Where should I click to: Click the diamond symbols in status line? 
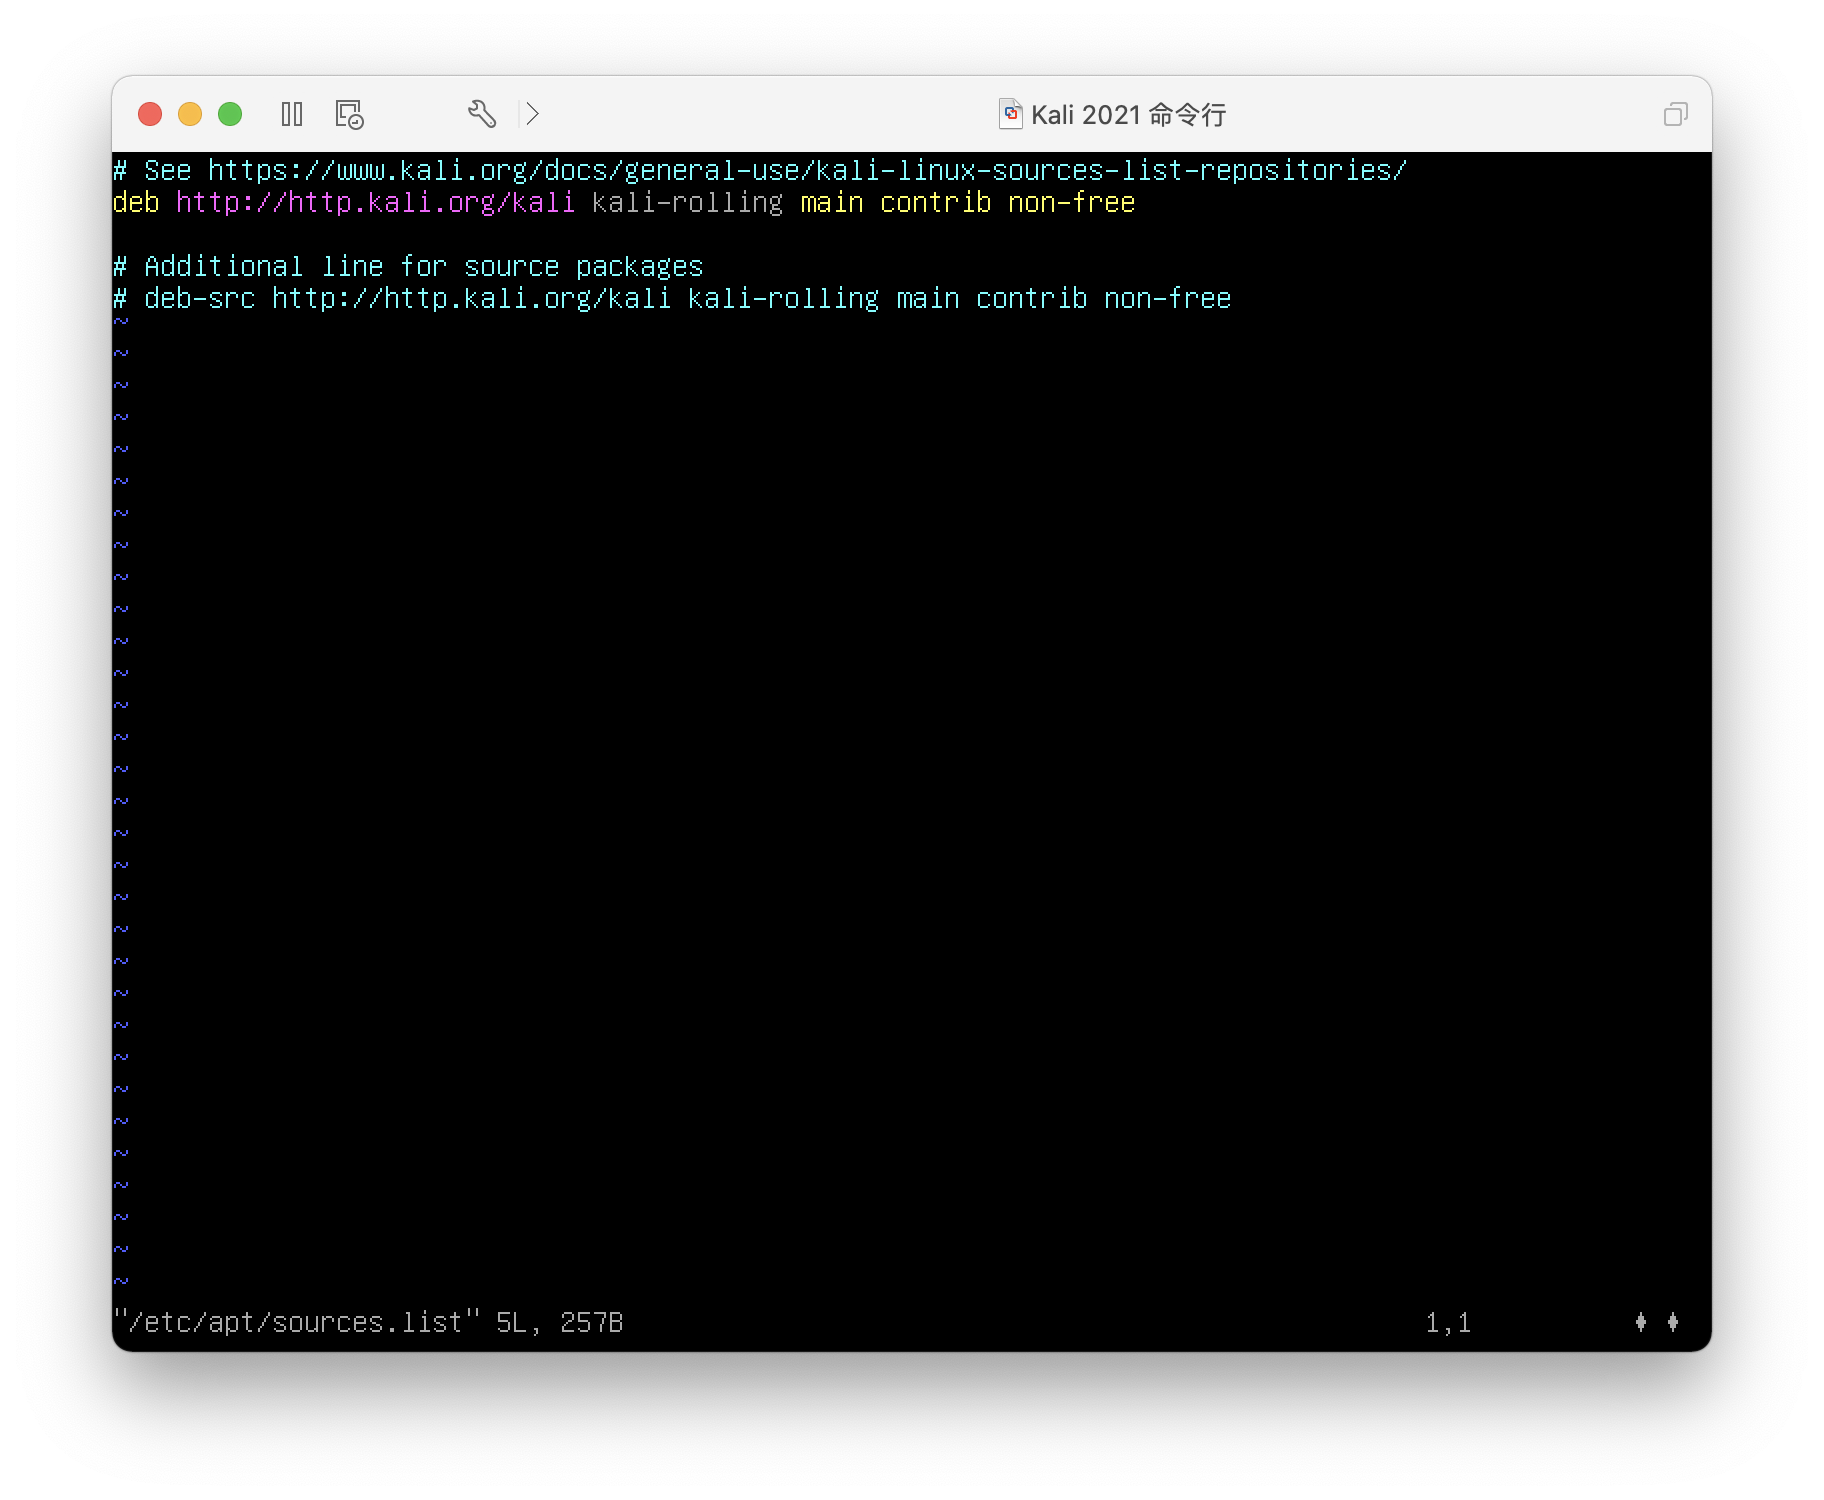coord(1656,1323)
